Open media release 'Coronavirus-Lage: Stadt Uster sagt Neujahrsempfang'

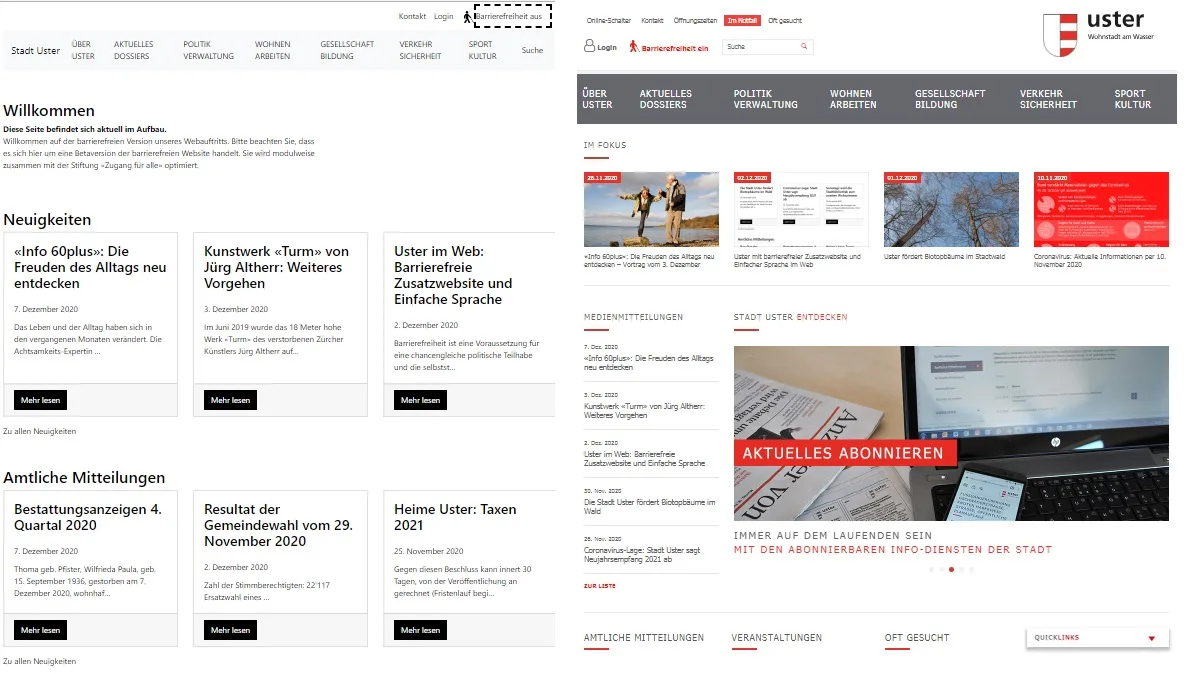pos(642,555)
